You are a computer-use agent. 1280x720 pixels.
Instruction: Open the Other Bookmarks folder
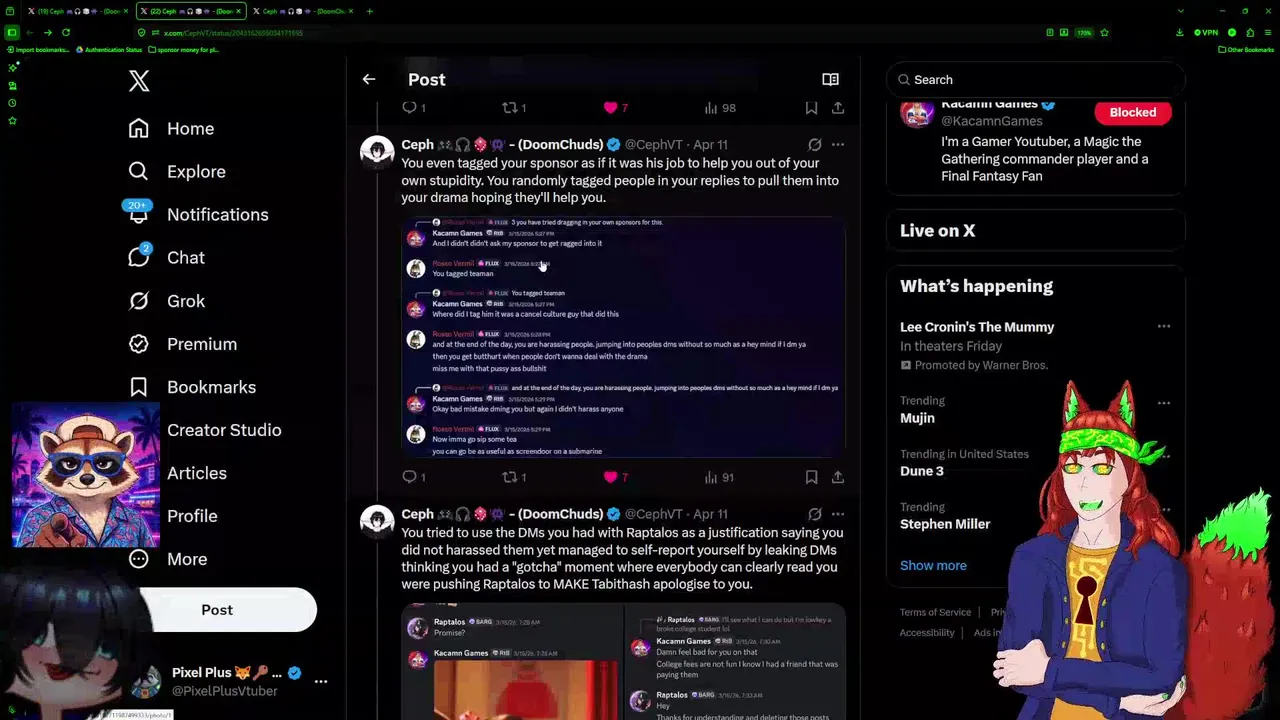coord(1246,49)
